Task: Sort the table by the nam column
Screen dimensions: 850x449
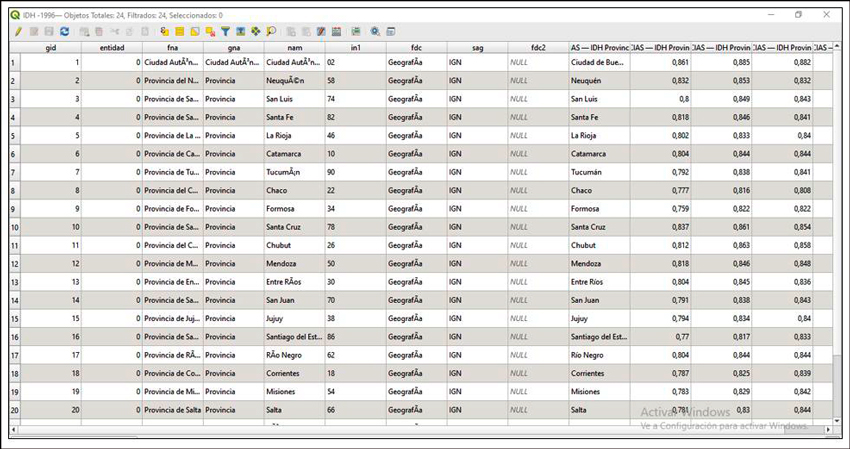Action: click(294, 47)
